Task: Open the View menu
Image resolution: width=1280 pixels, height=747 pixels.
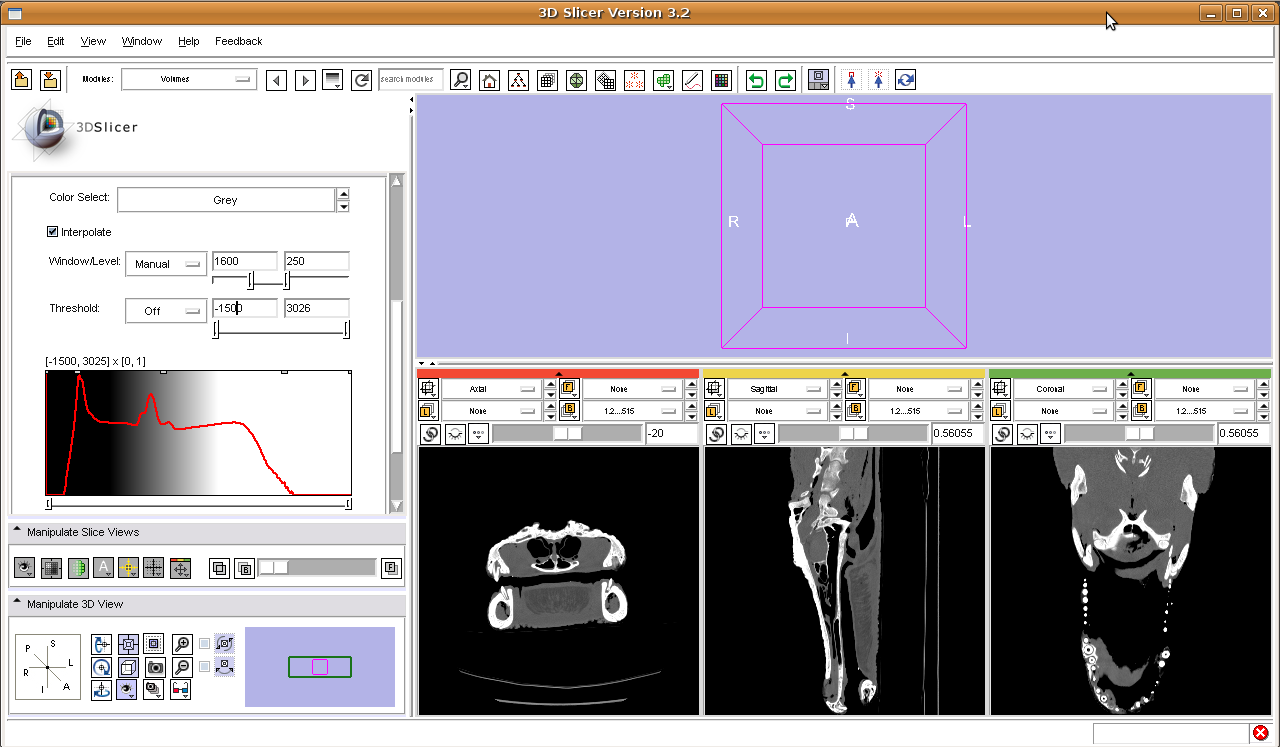Action: point(93,41)
